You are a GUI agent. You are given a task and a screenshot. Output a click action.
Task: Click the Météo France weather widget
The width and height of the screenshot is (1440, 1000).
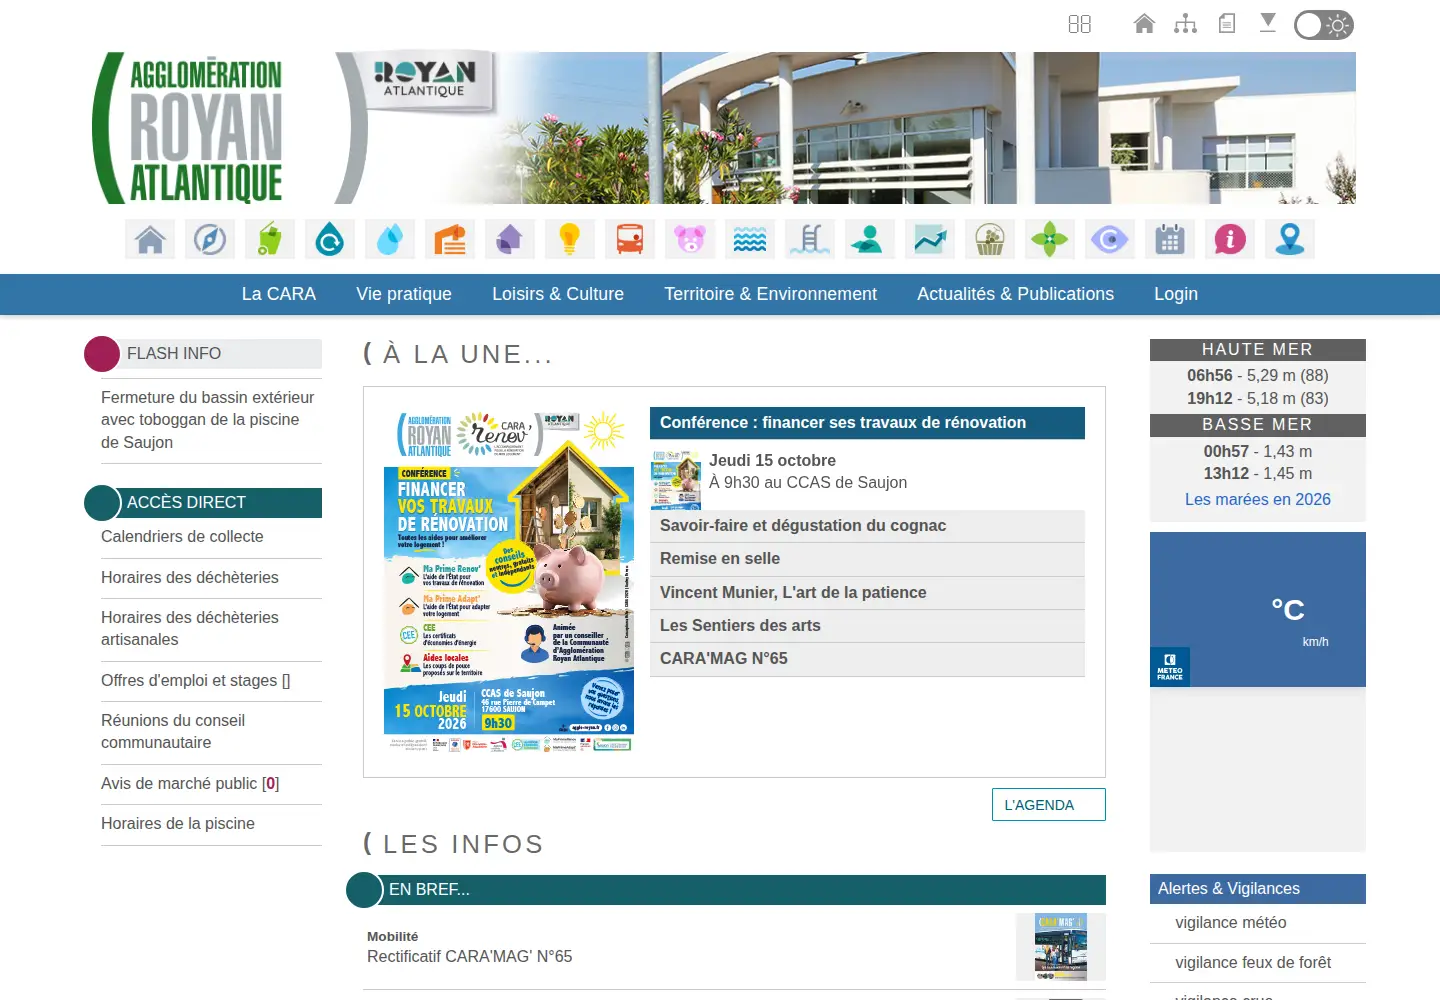[1258, 609]
